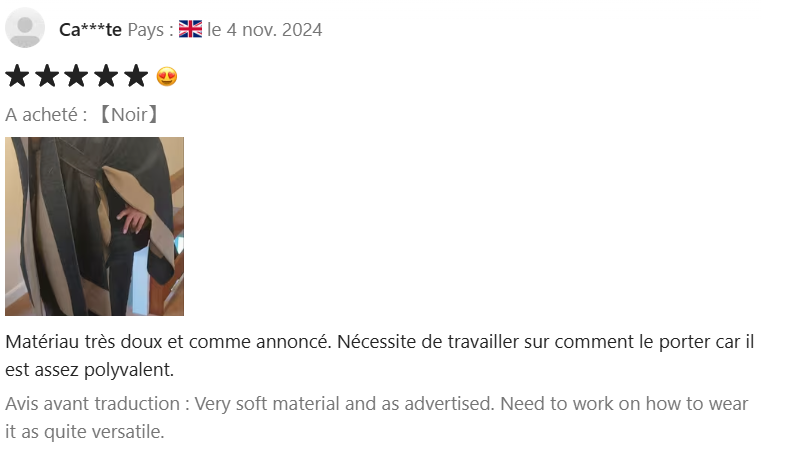Click the heart-eyes emoji after the stars
This screenshot has width=791, height=455.
click(x=167, y=77)
